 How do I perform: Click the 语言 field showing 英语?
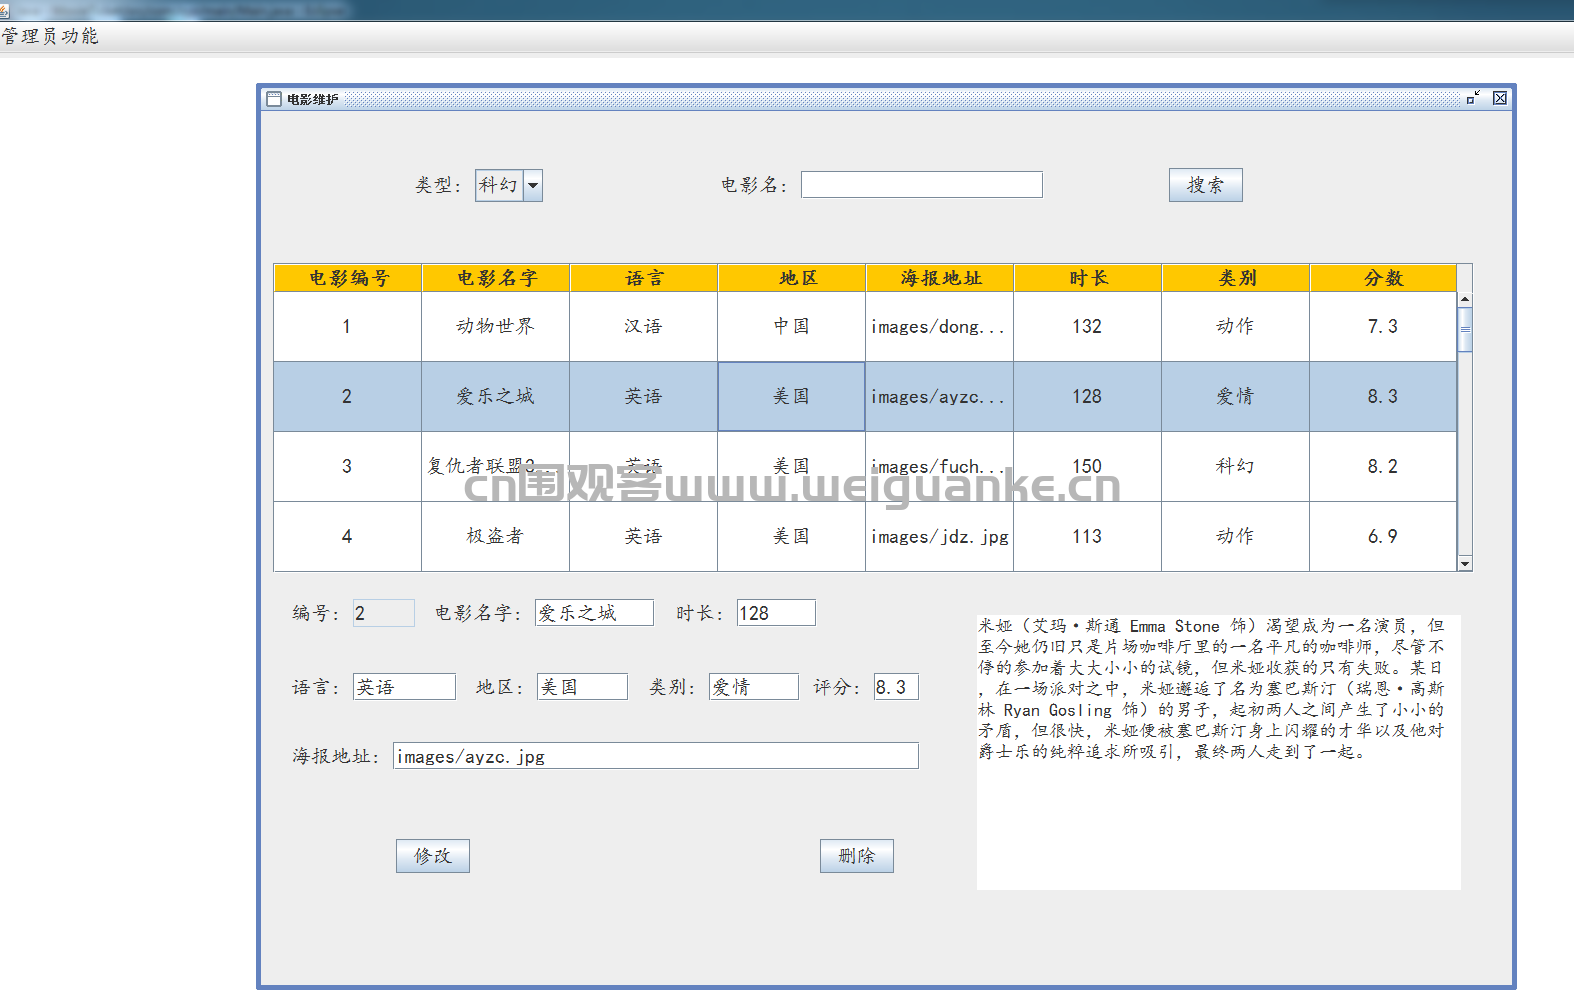(x=404, y=687)
